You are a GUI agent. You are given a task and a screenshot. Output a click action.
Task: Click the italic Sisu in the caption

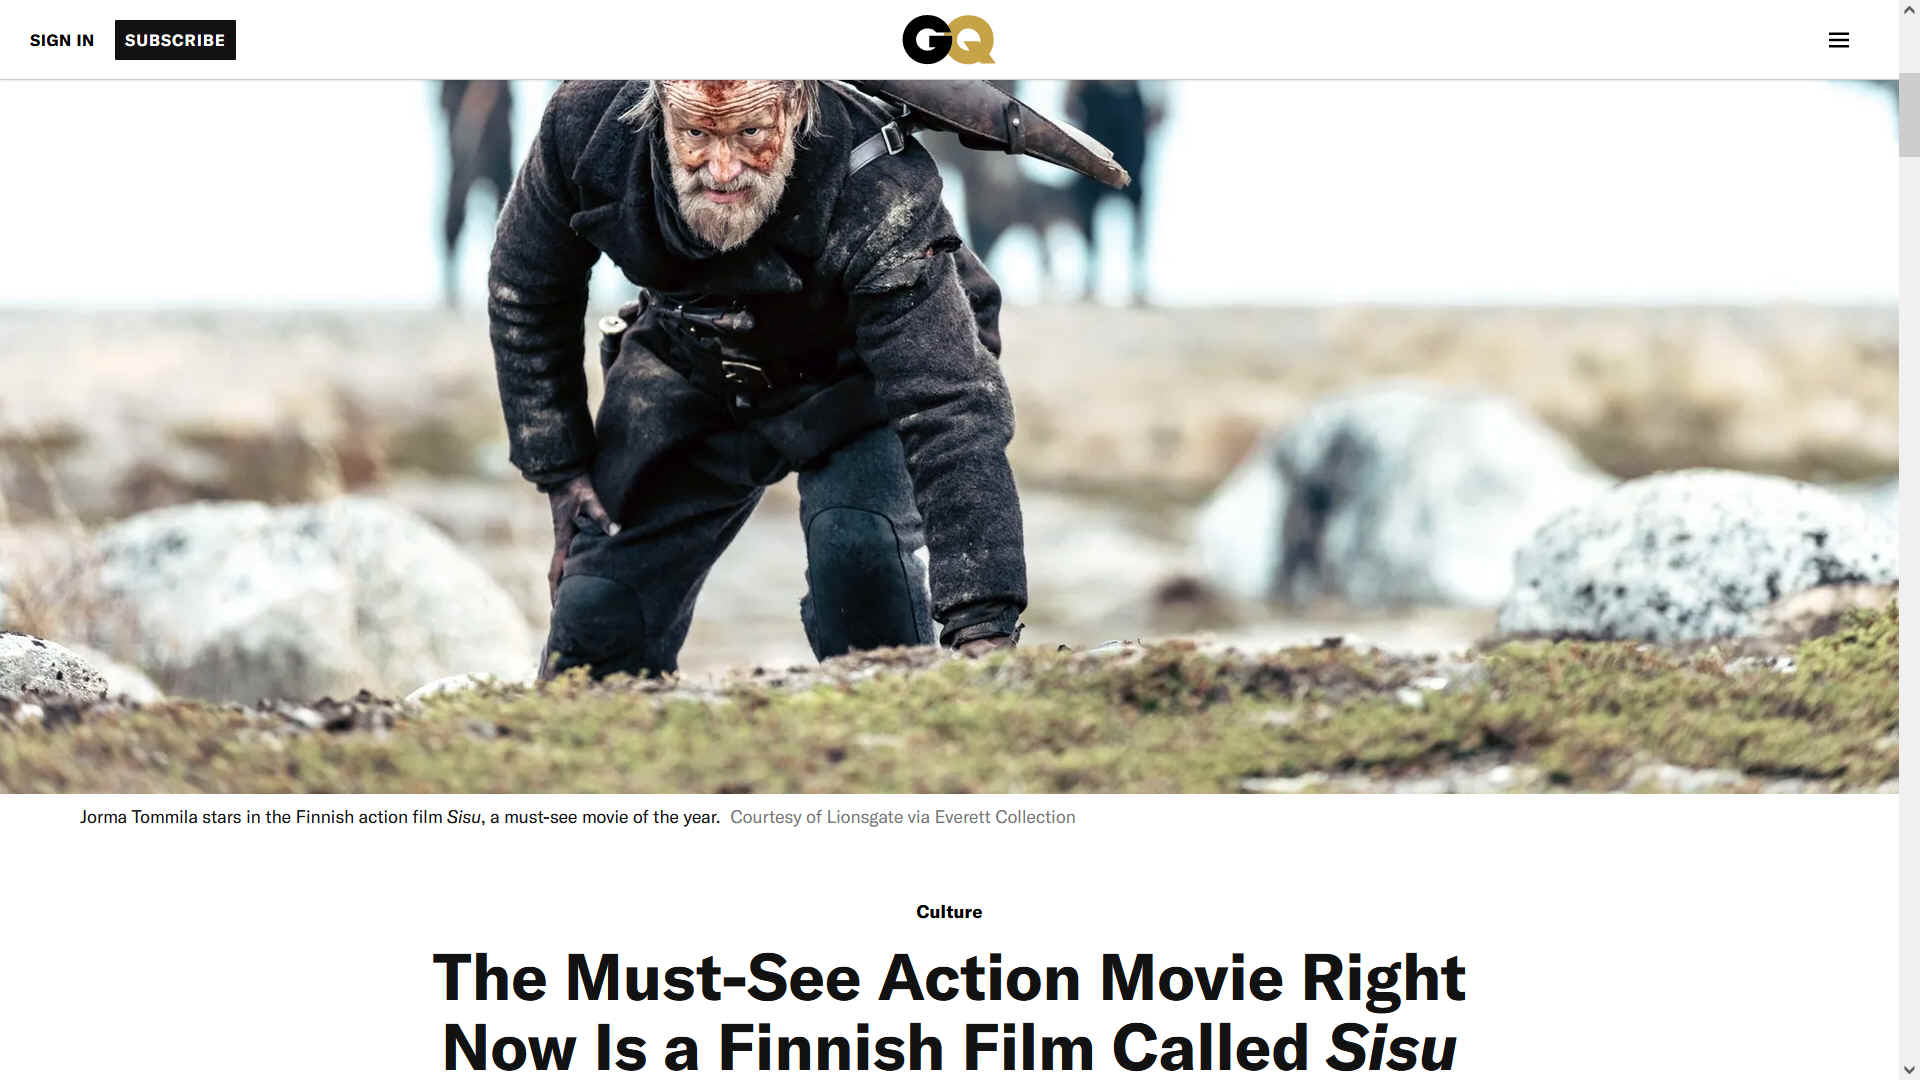coord(463,817)
